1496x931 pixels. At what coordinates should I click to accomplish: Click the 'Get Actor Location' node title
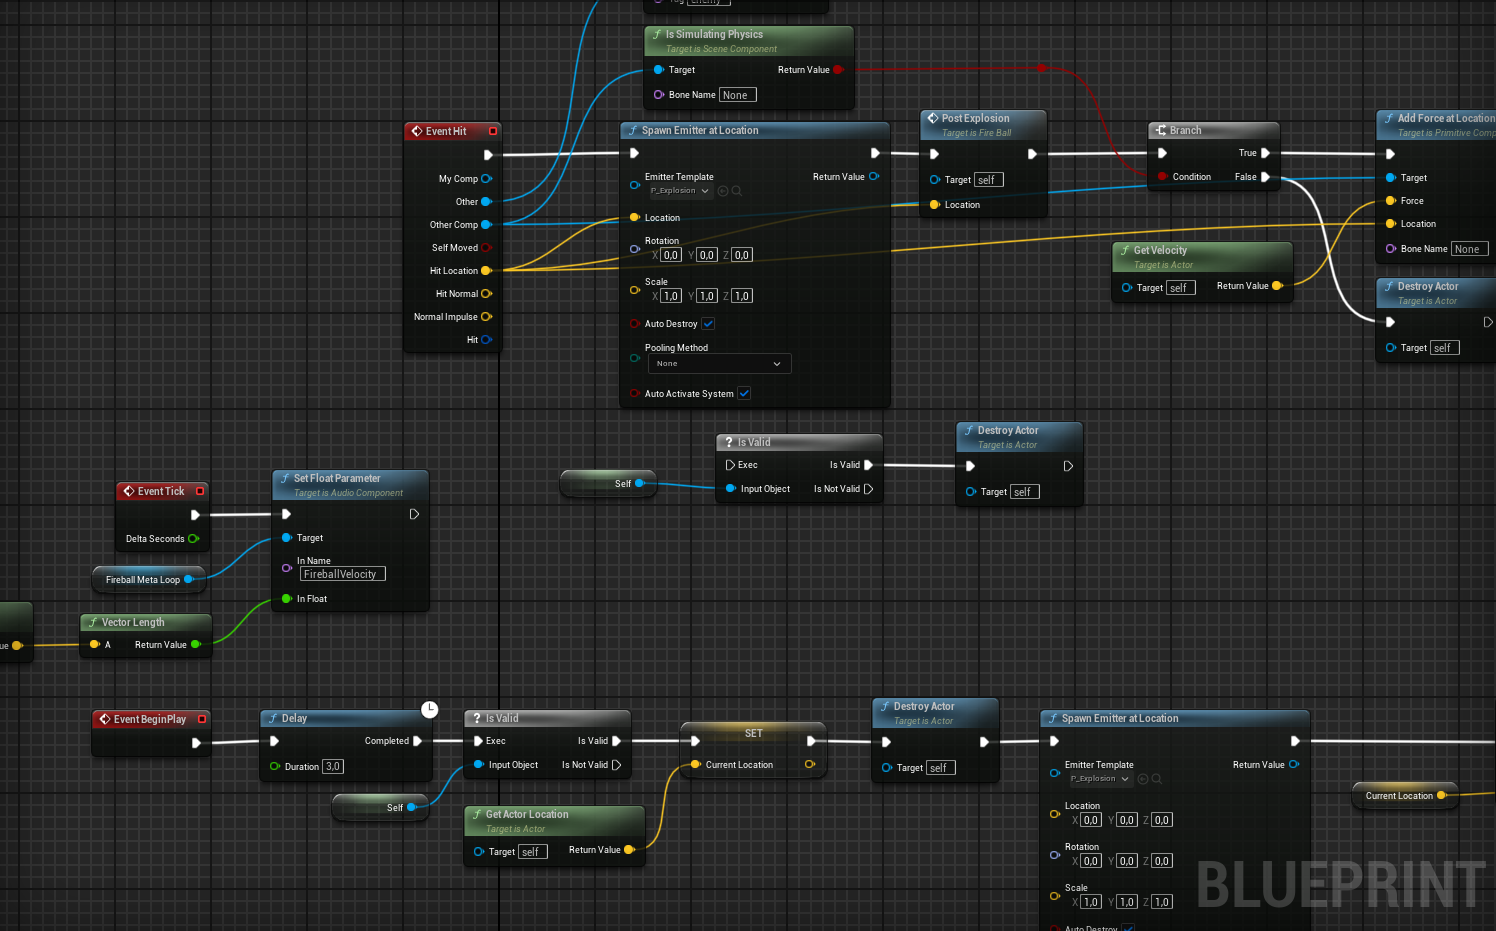click(527, 814)
